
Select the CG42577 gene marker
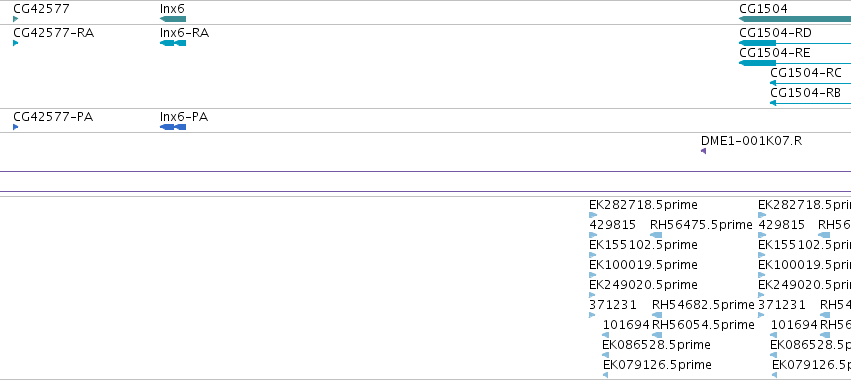16,19
